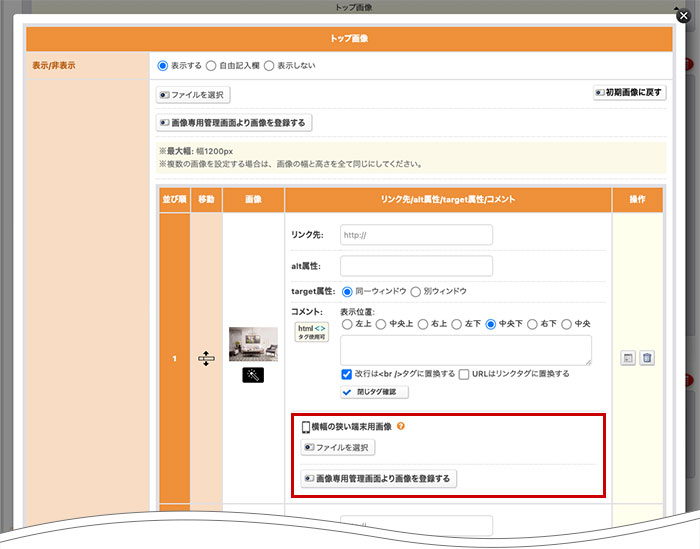Click the save/edit icon beside the trash

tap(629, 358)
